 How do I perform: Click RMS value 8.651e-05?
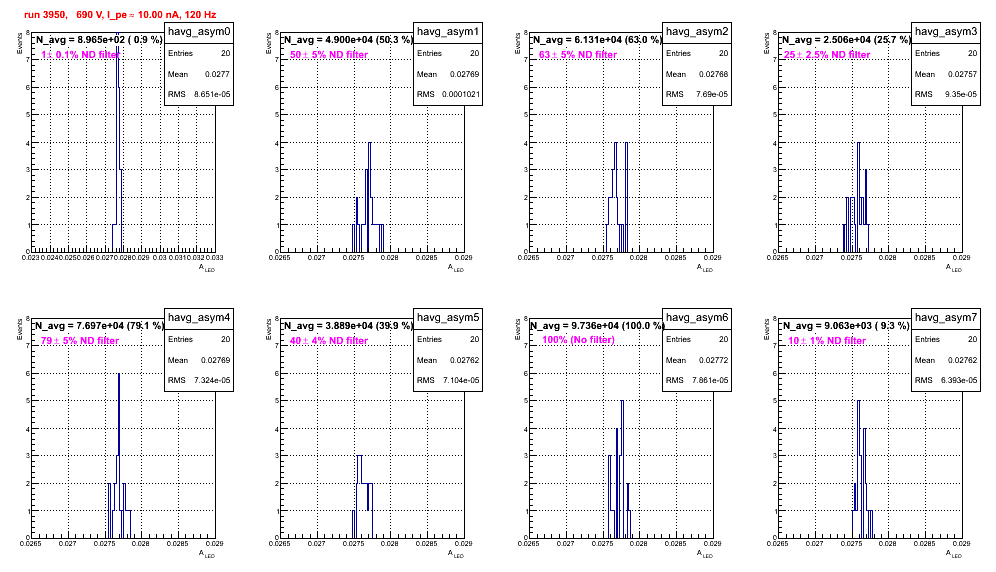pos(212,94)
